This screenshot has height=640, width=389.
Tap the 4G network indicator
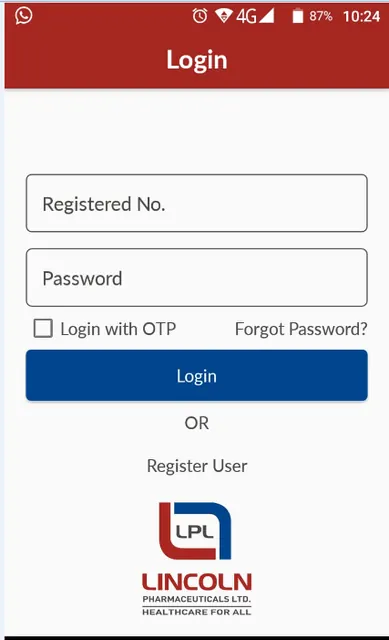coord(246,16)
